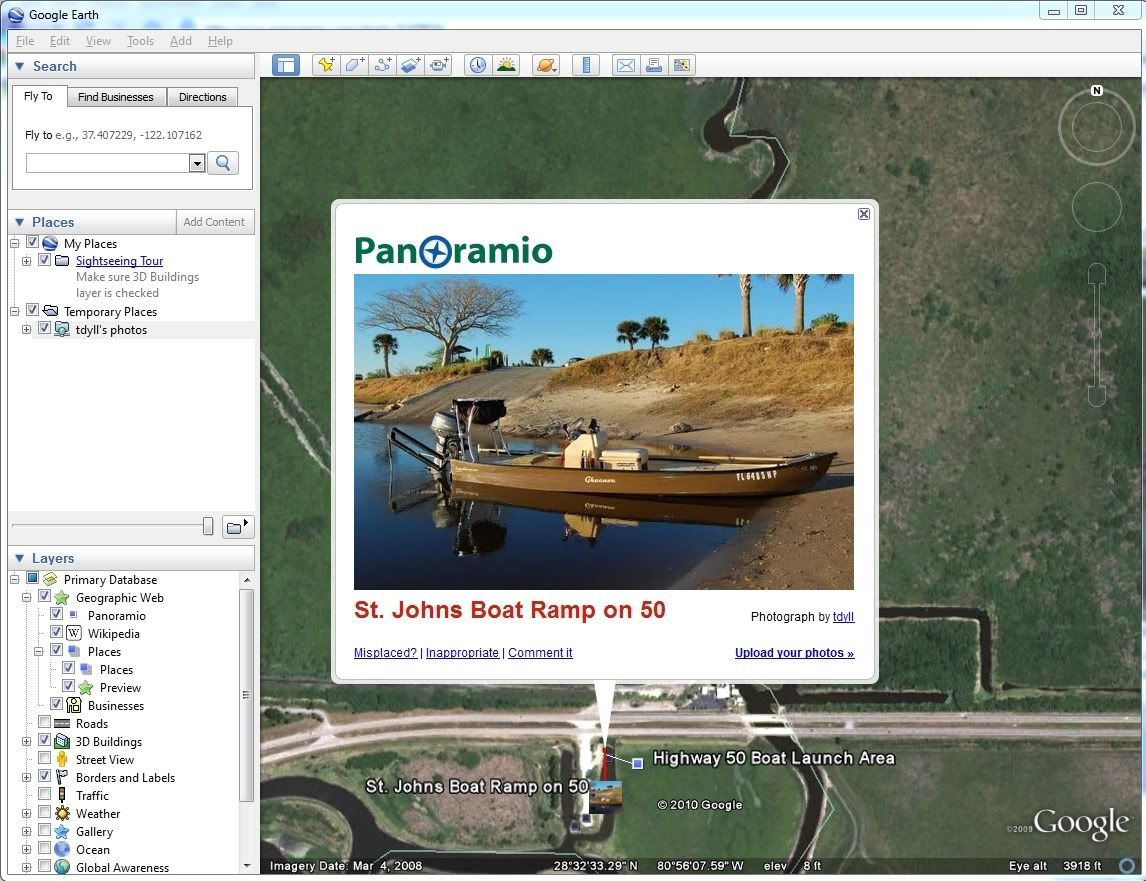The height and width of the screenshot is (881, 1146).
Task: Click the blue Highway 50 Boat Launch placemark
Action: pos(637,763)
